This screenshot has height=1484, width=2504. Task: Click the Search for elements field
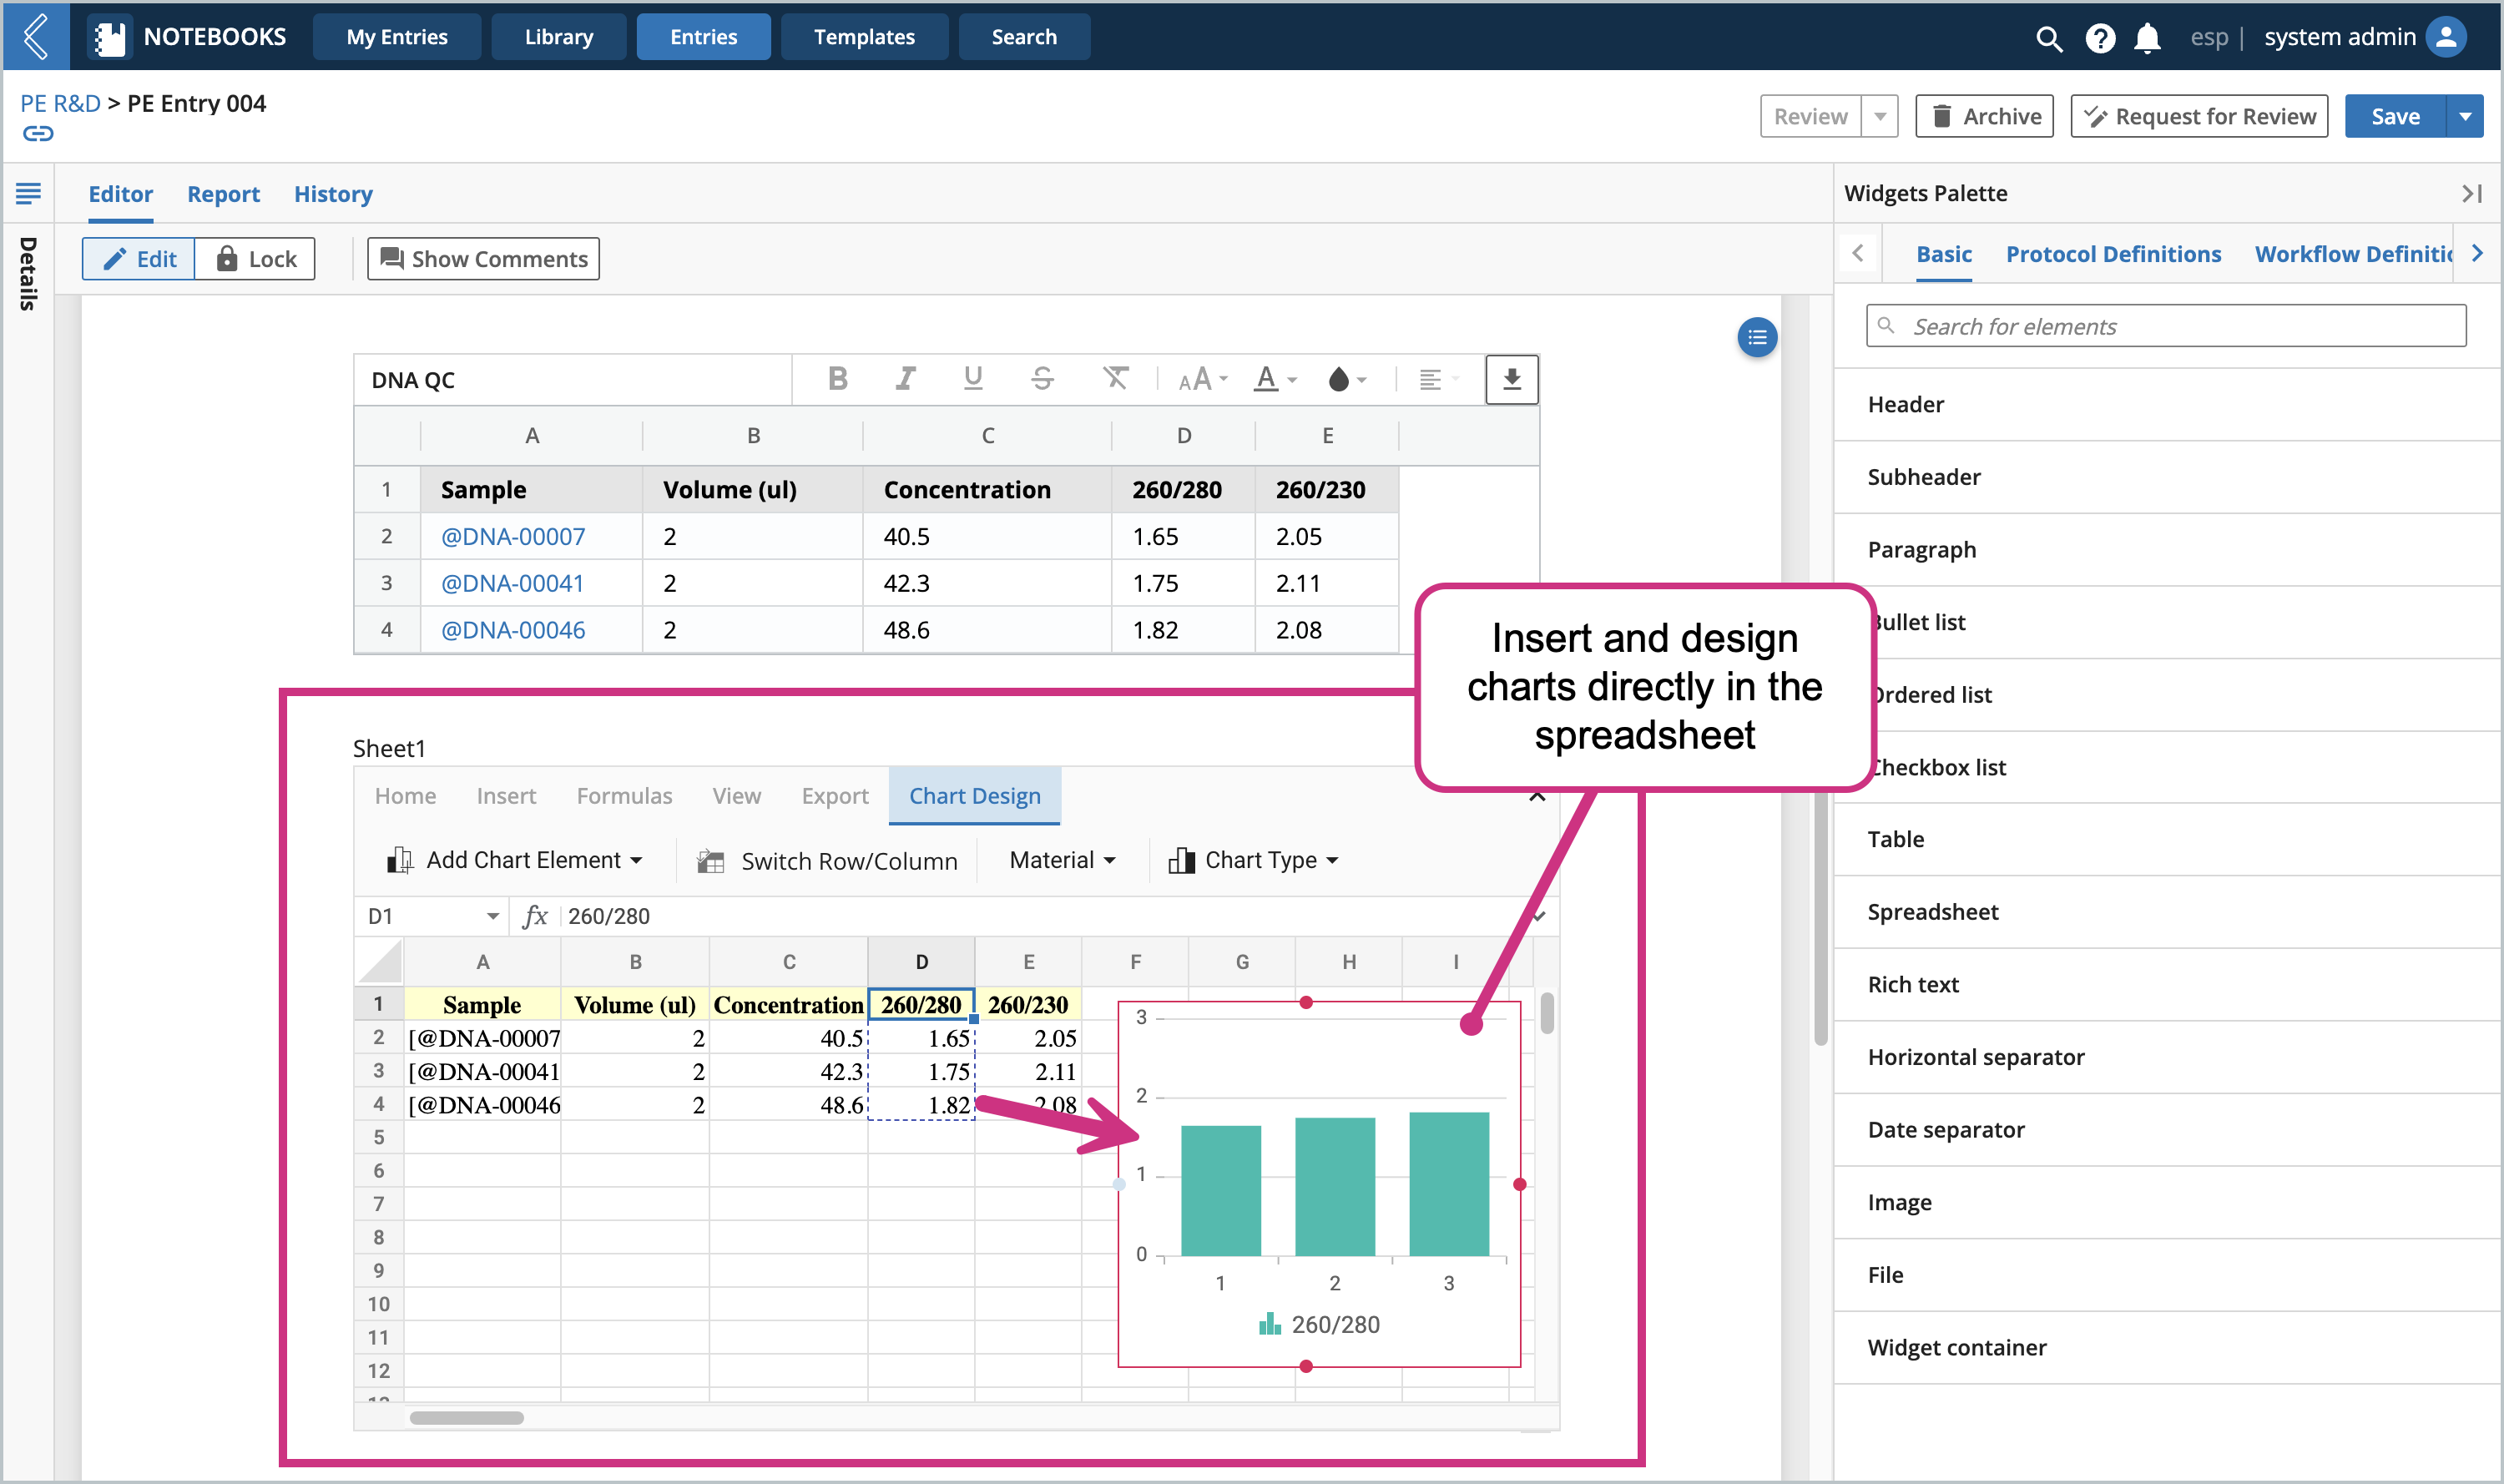tap(2166, 326)
